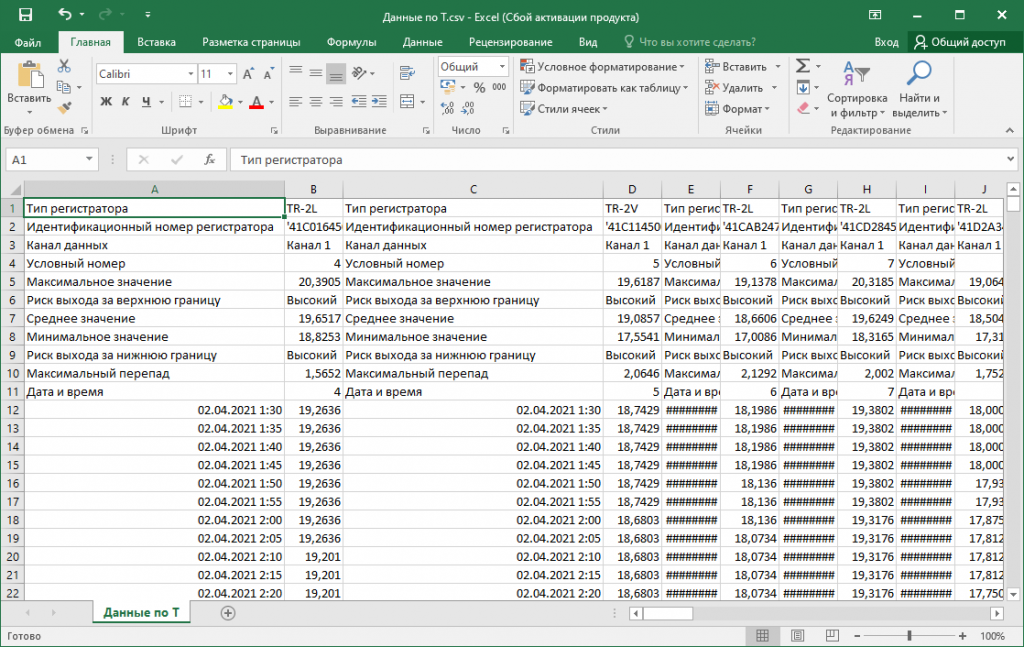Viewport: 1024px width, 647px height.
Task: Decrease indent icon
Action: [x=359, y=102]
